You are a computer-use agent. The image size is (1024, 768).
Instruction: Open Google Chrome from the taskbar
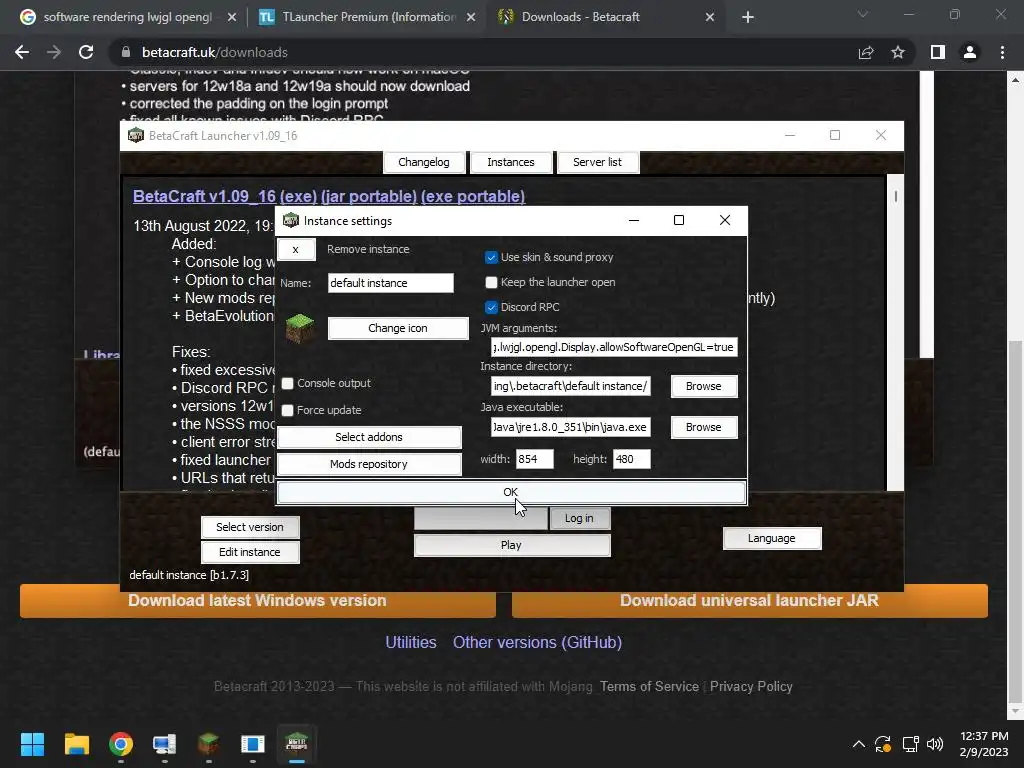point(121,744)
